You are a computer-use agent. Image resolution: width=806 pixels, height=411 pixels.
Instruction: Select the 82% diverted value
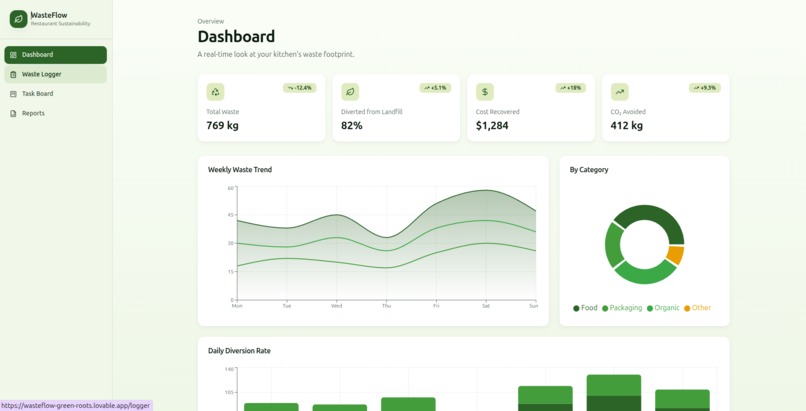pyautogui.click(x=352, y=125)
